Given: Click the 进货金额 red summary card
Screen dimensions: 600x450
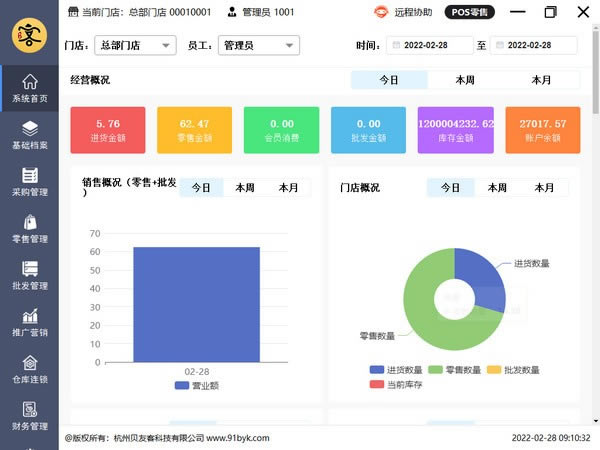Looking at the screenshot, I should [107, 130].
